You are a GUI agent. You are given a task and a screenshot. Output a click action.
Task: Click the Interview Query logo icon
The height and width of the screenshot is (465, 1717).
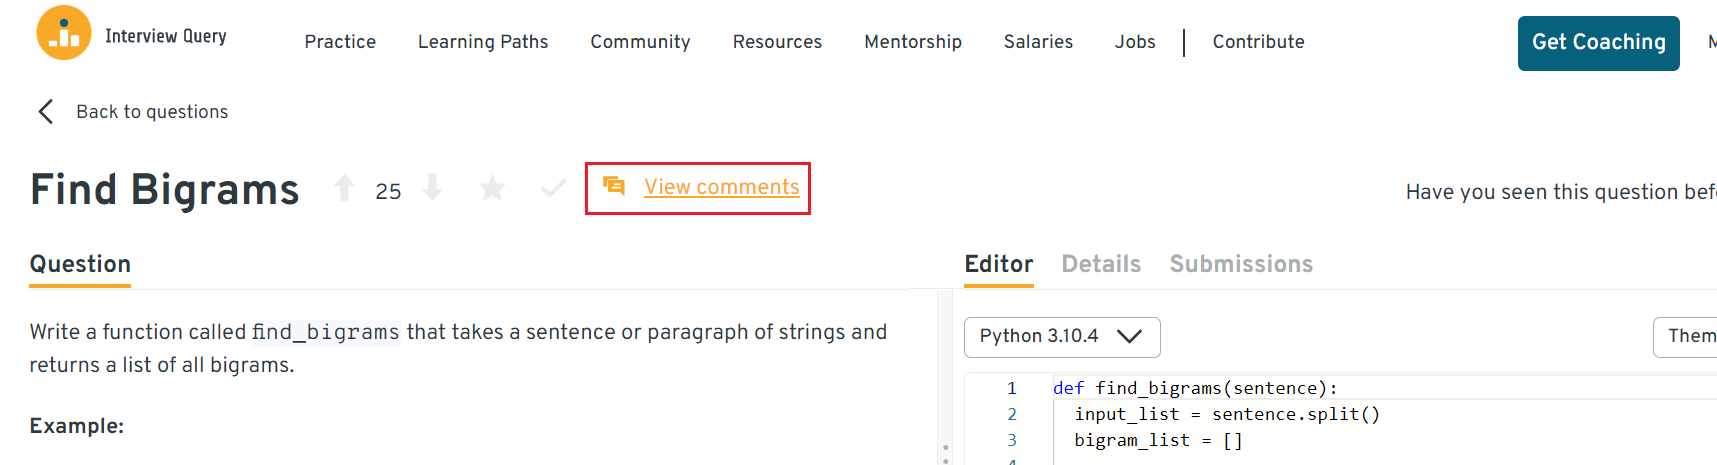coord(64,33)
